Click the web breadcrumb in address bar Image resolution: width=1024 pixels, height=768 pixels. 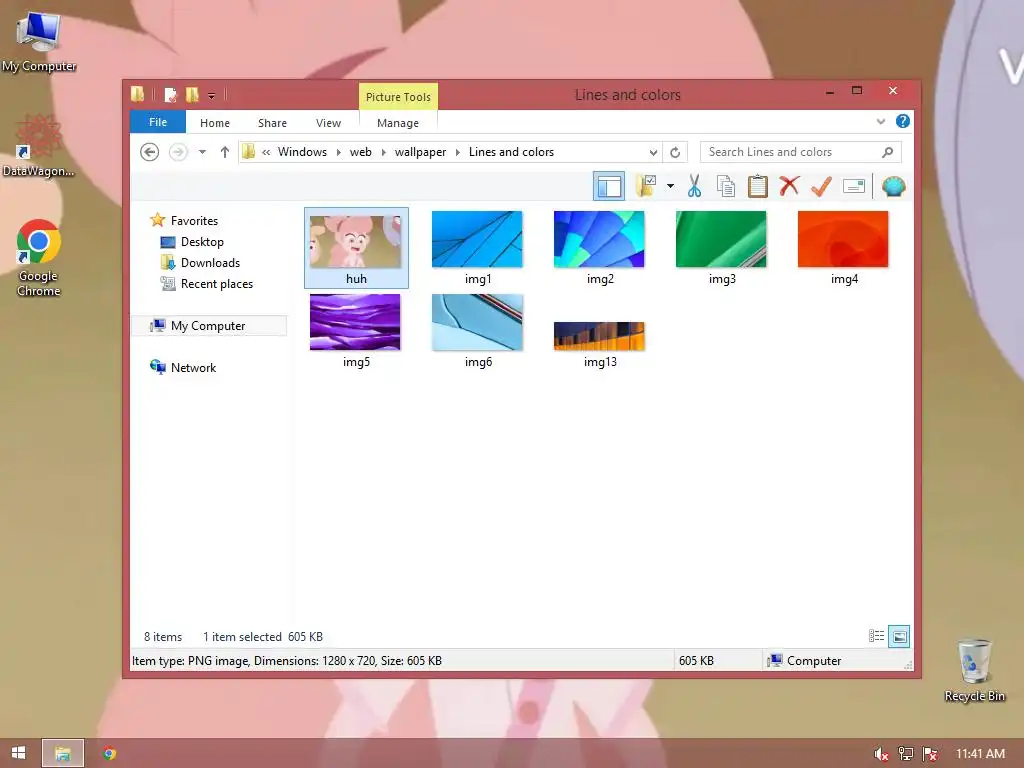[x=360, y=152]
